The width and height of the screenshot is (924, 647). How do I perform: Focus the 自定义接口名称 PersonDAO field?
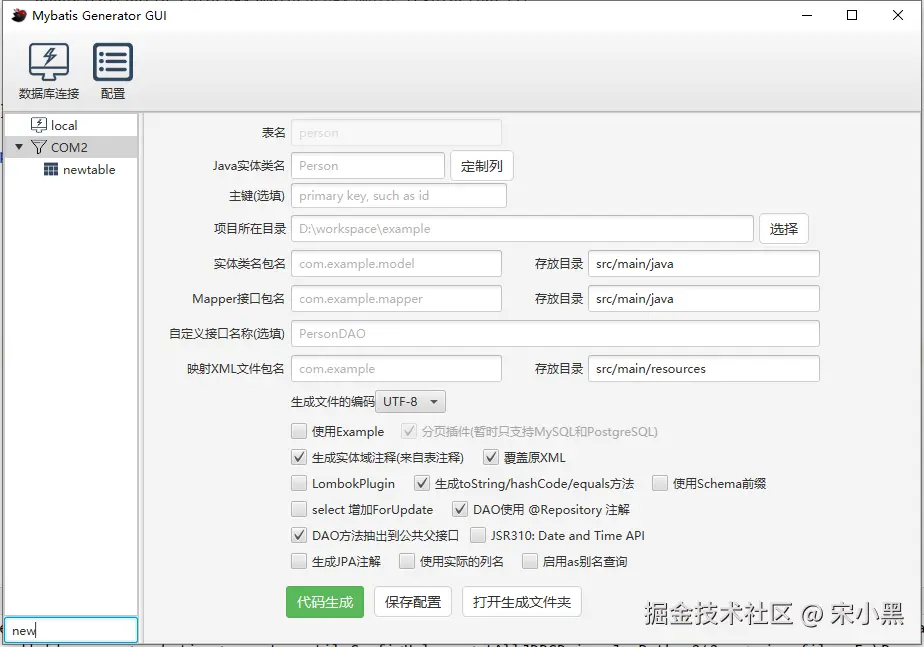pos(555,334)
